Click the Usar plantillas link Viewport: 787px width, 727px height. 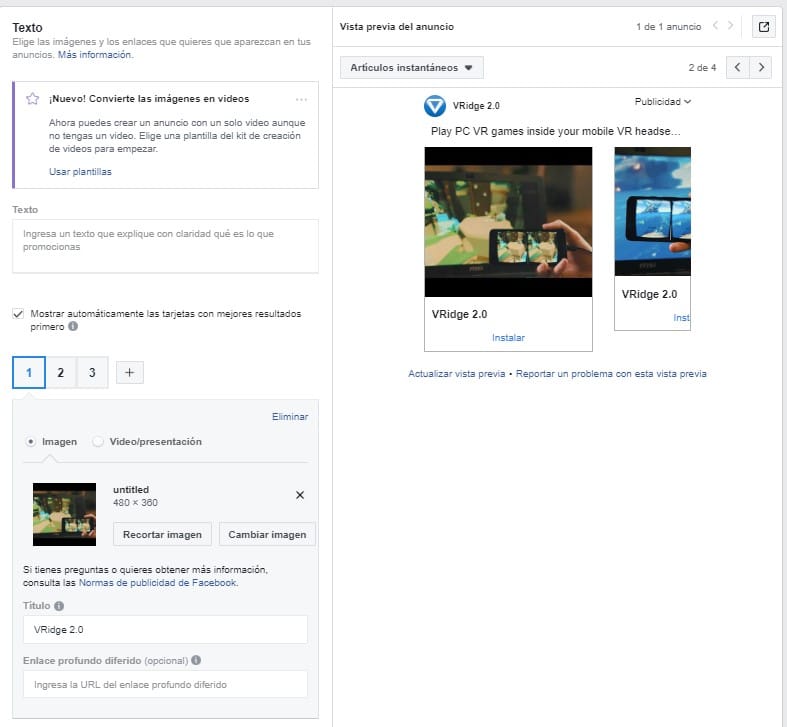coord(80,172)
